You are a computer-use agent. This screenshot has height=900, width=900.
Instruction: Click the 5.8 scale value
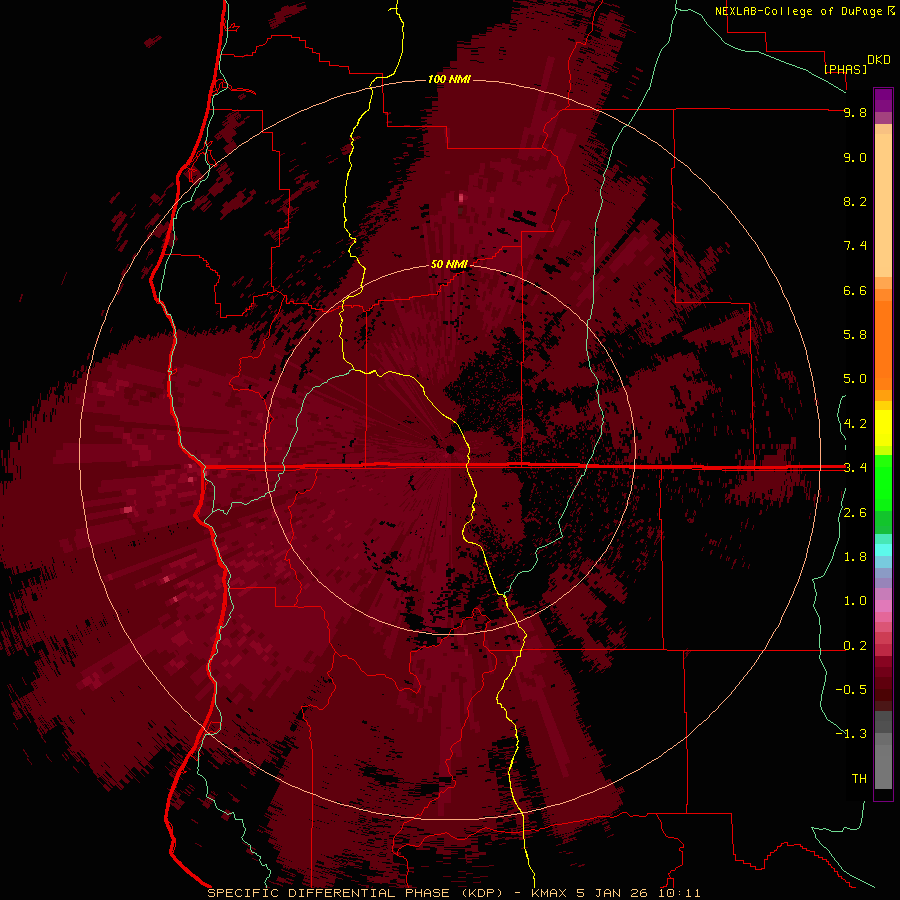855,335
